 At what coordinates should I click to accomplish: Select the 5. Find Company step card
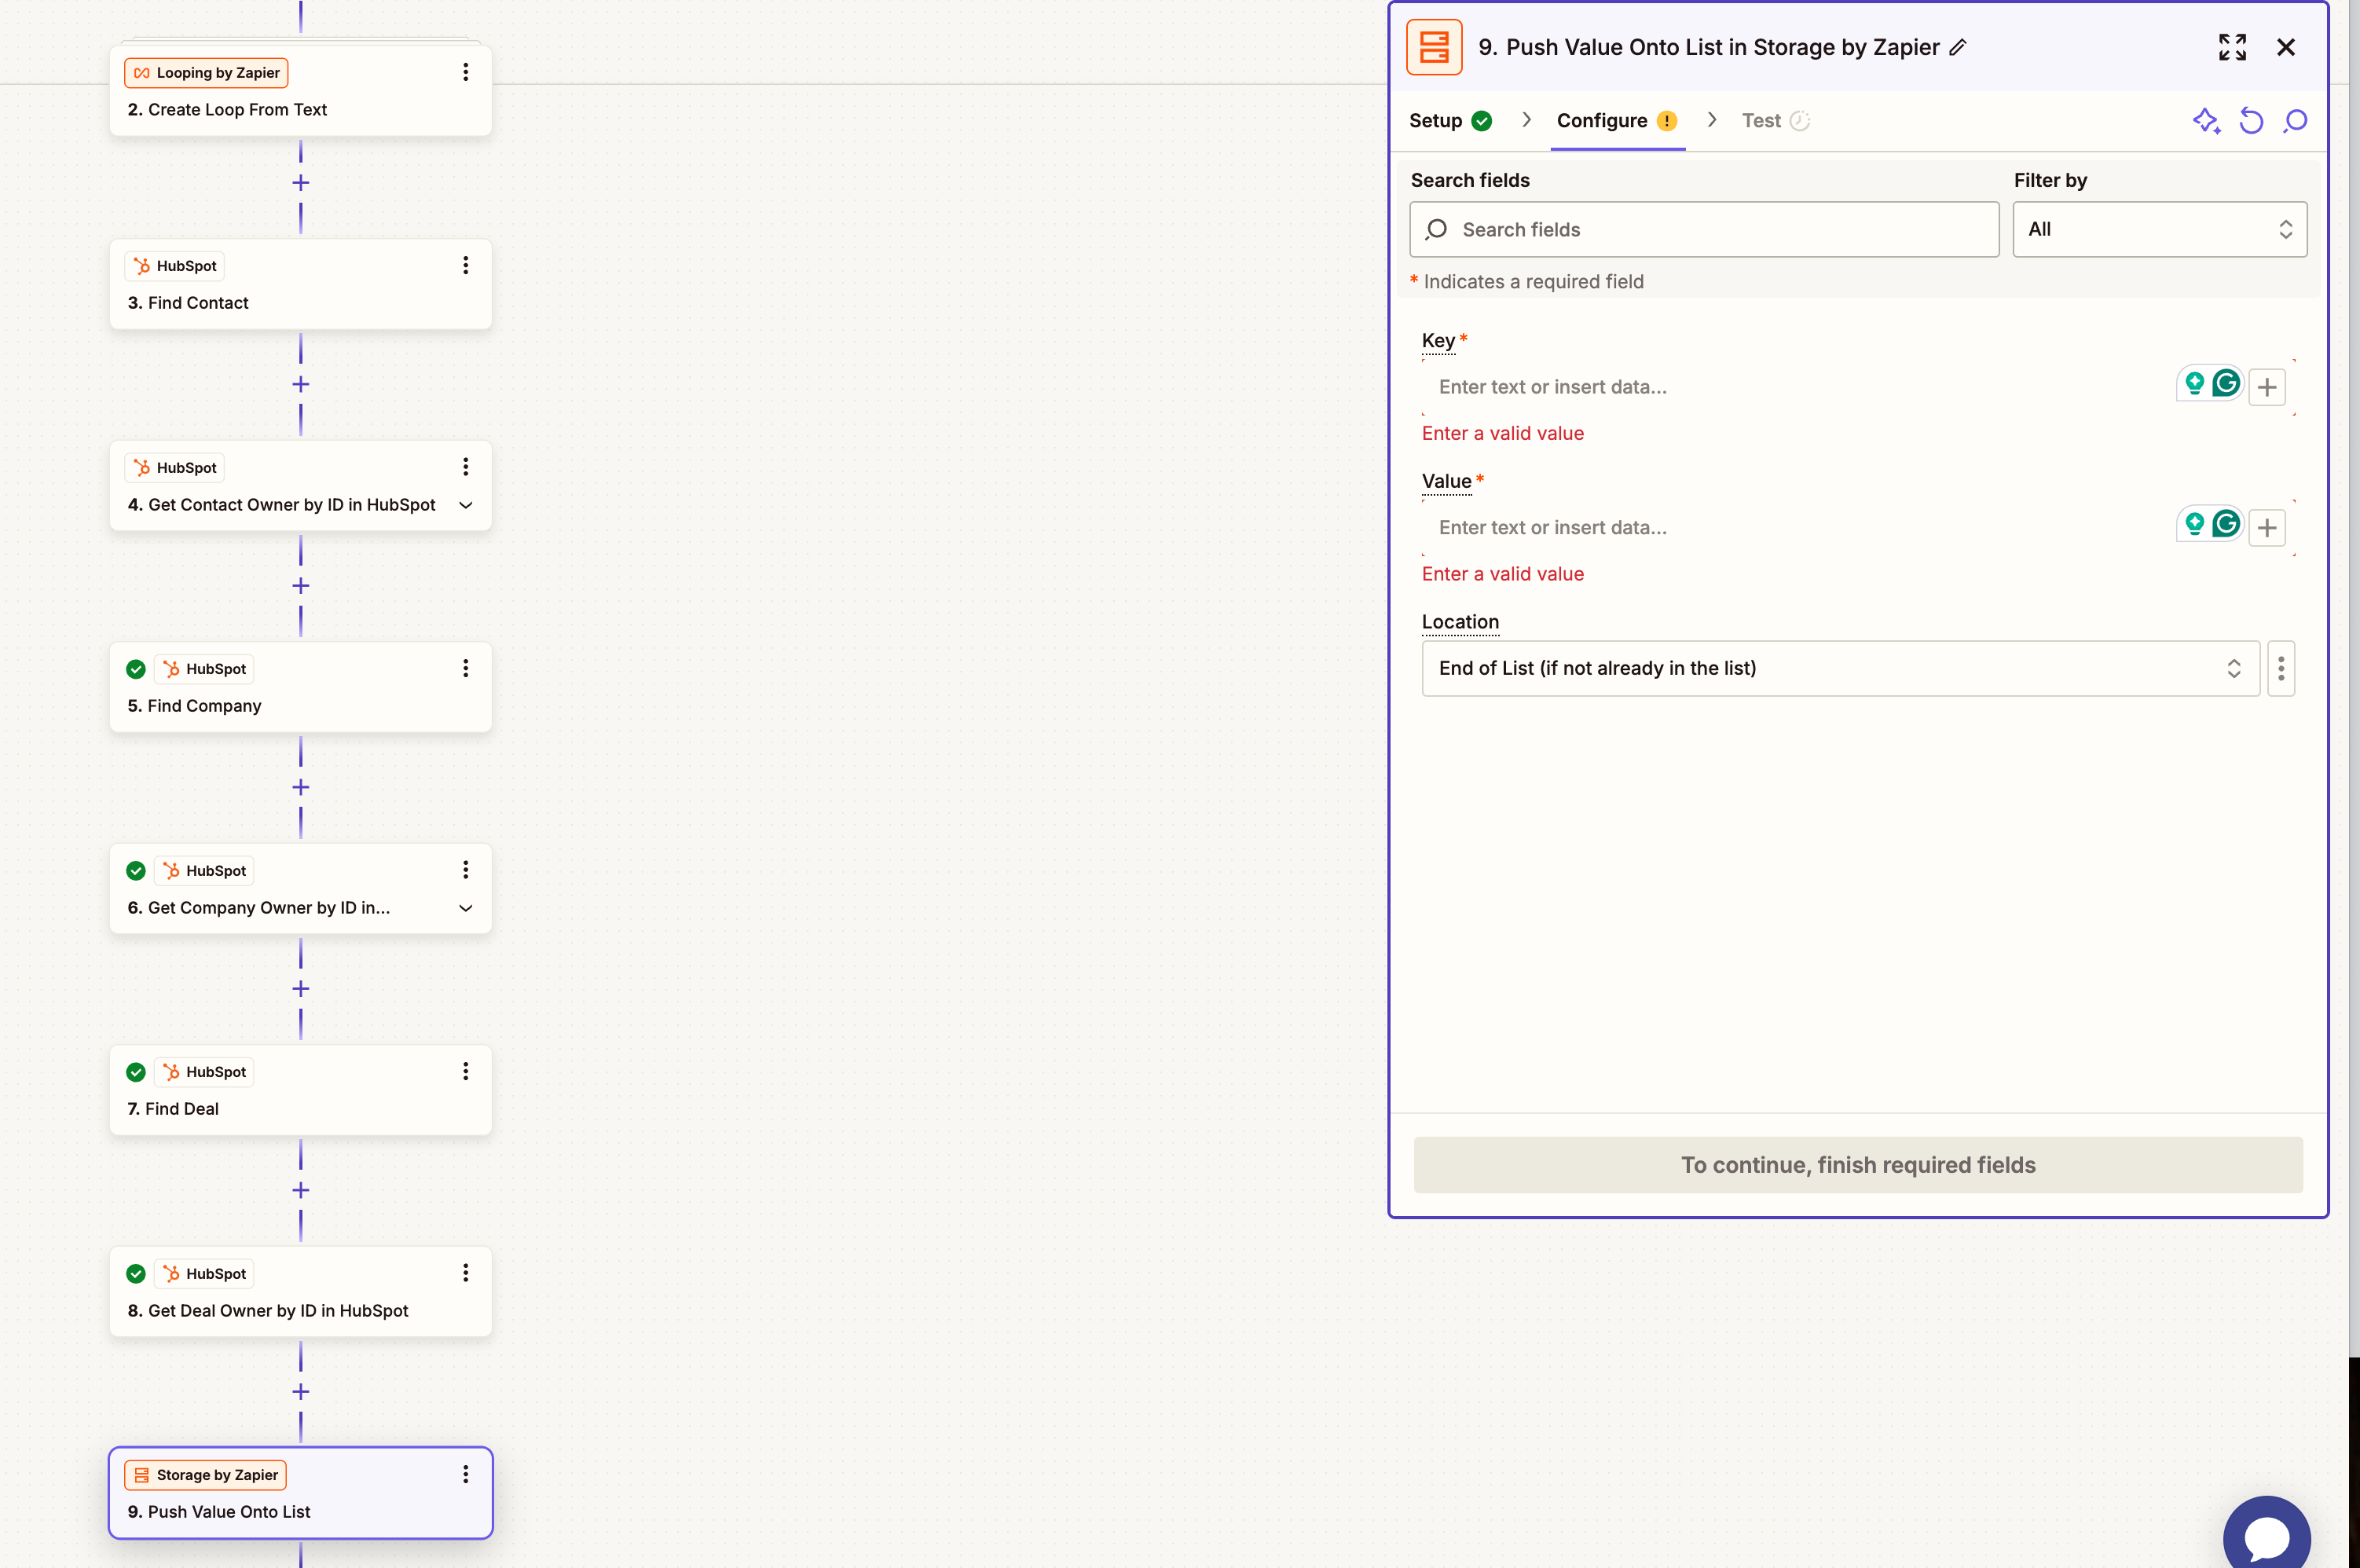[300, 687]
